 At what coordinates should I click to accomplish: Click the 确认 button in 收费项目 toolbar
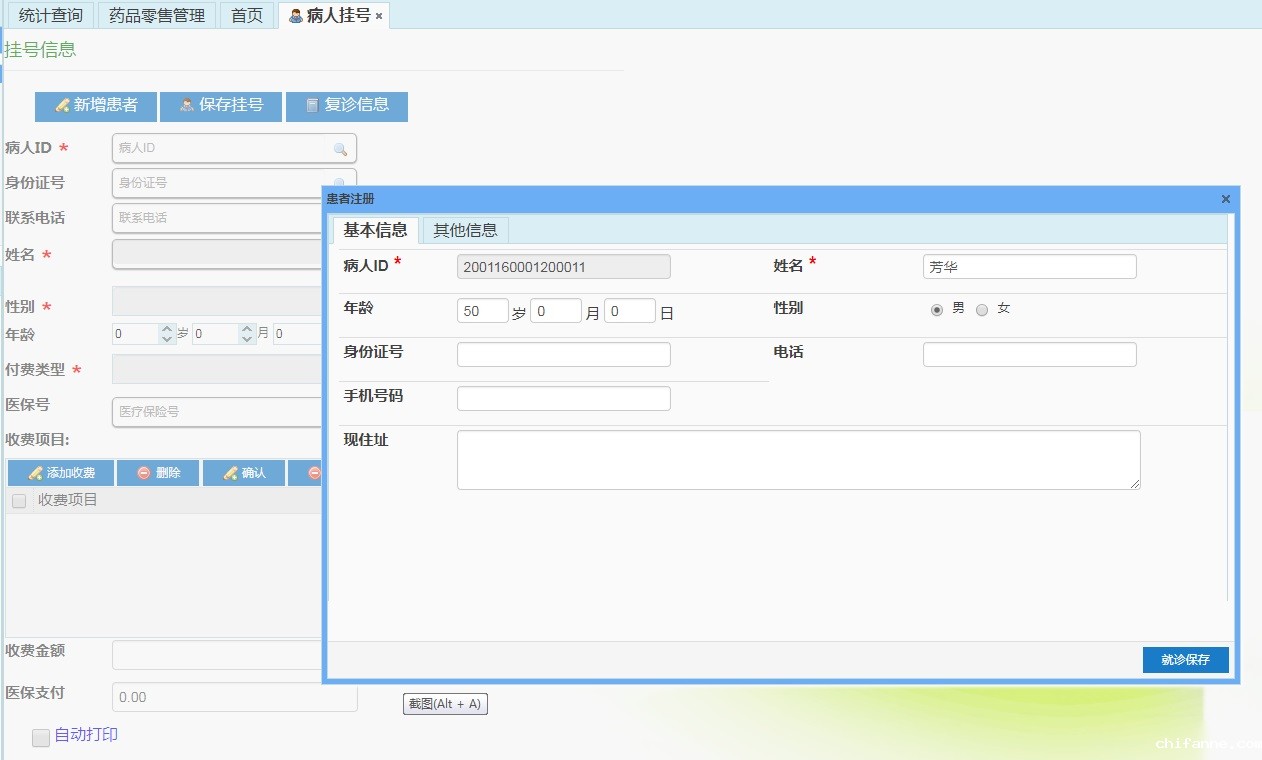coord(244,473)
